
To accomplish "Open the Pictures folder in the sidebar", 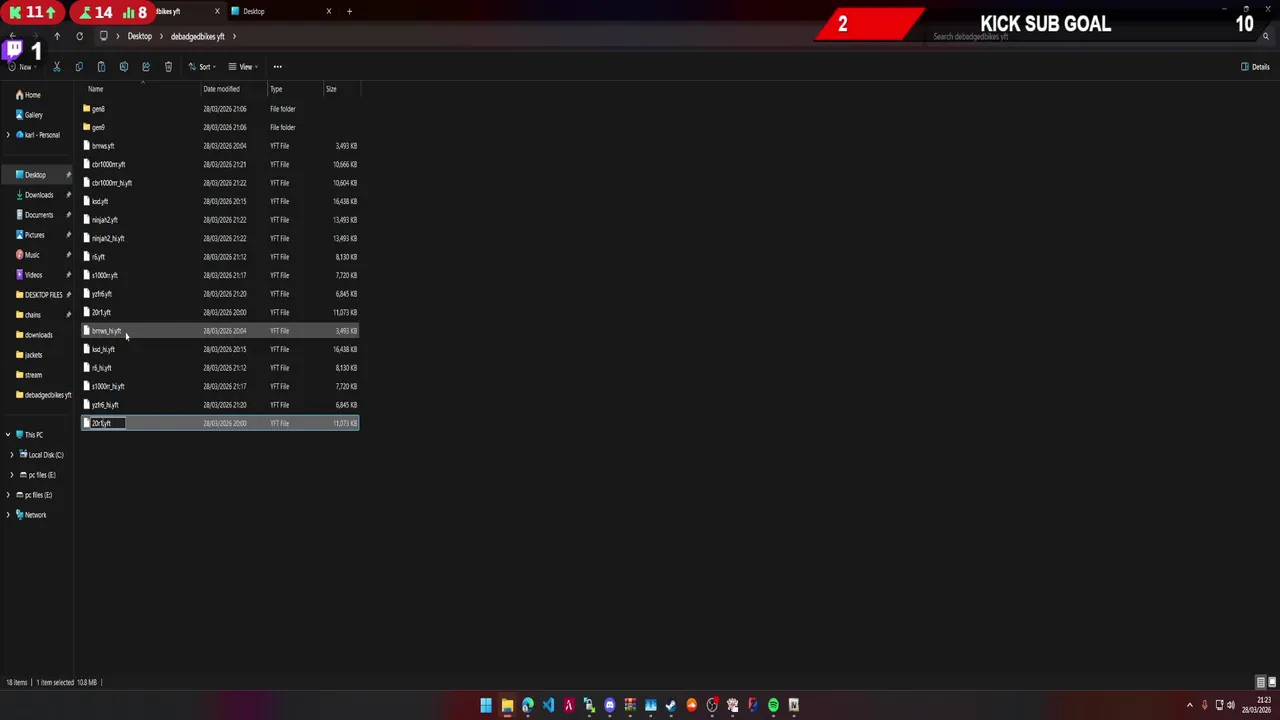I will point(30,235).
